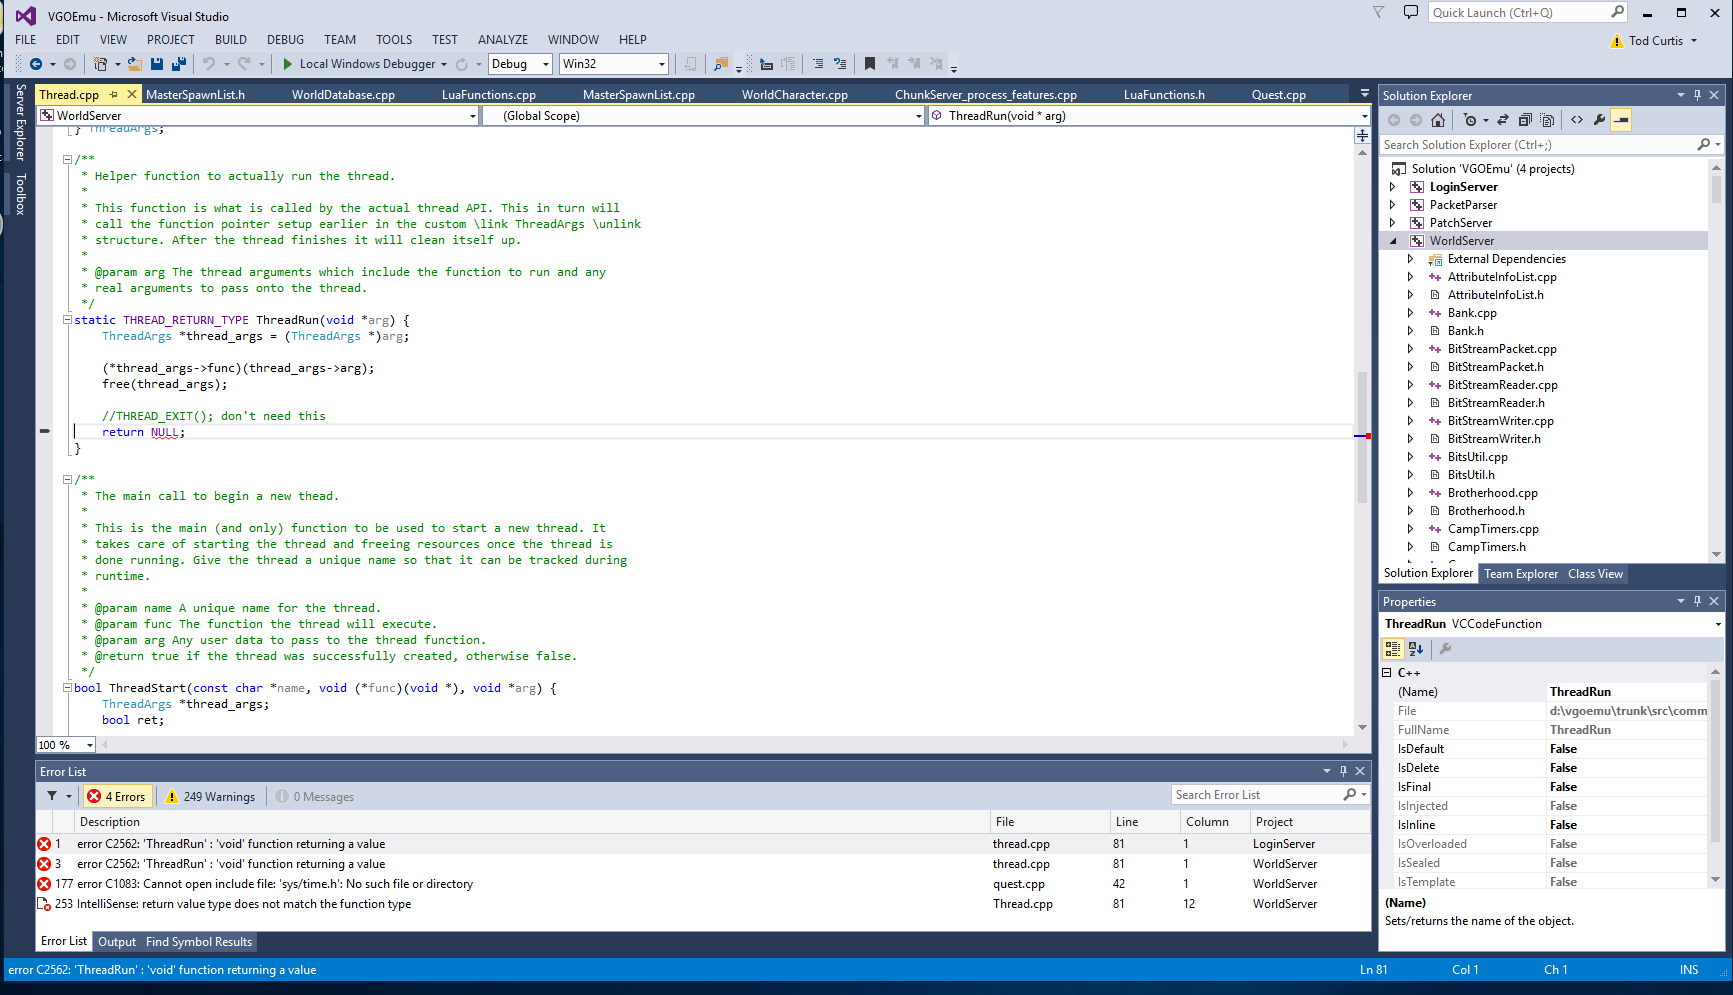Image resolution: width=1733 pixels, height=995 pixels.
Task: Expand the LoginServer project node
Action: (x=1392, y=187)
